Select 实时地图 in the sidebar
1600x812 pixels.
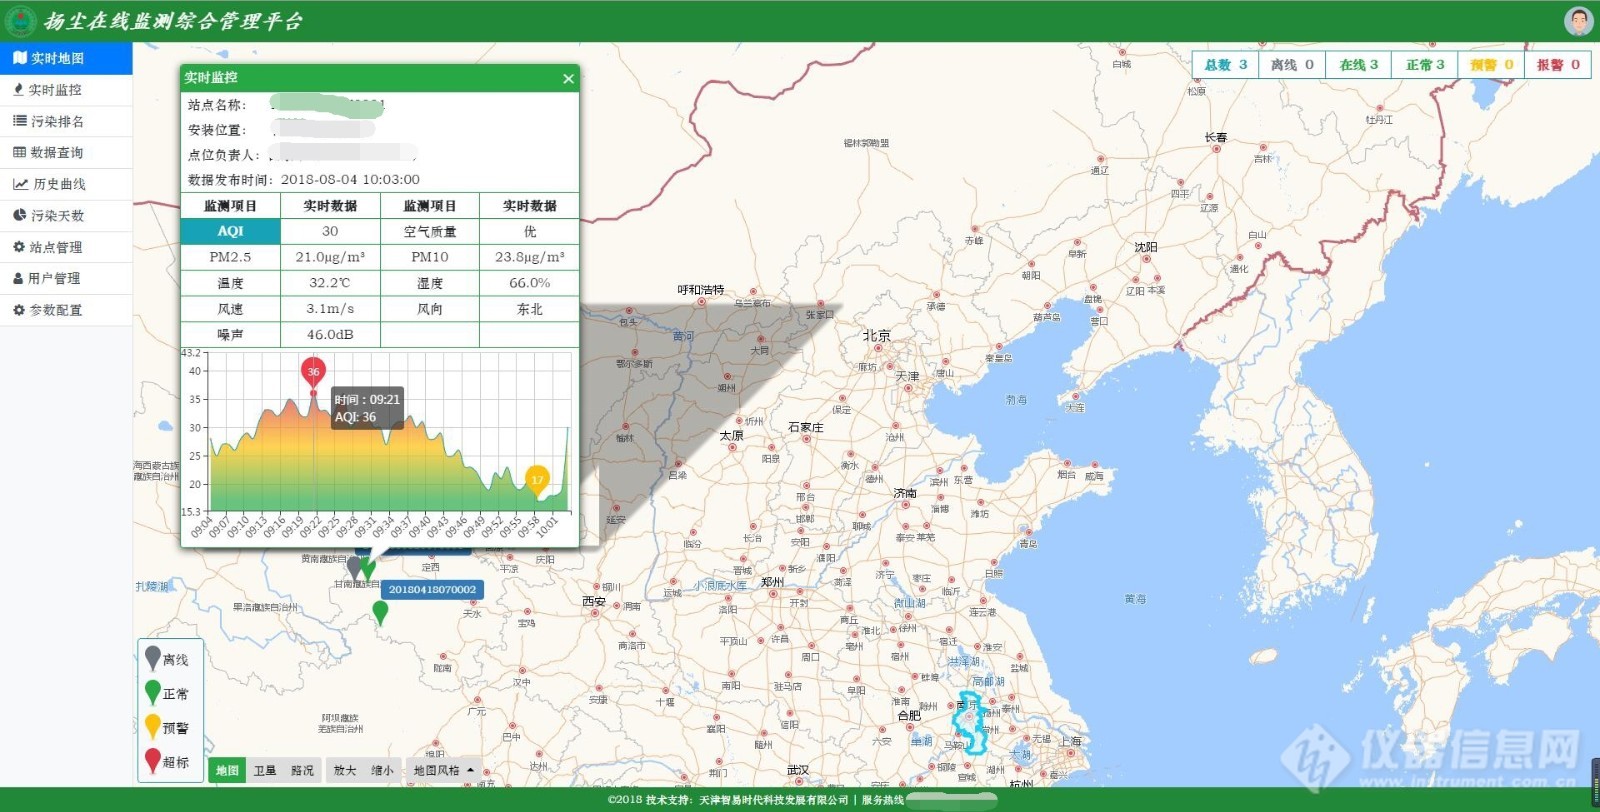click(66, 58)
